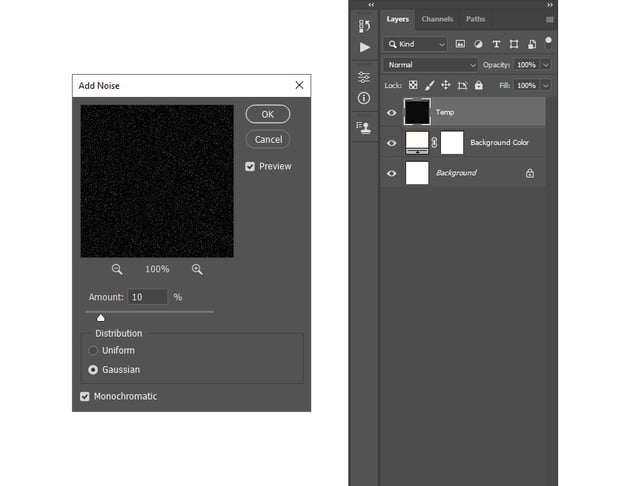630x486 pixels.
Task: Click the Amount input field
Action: (x=147, y=297)
